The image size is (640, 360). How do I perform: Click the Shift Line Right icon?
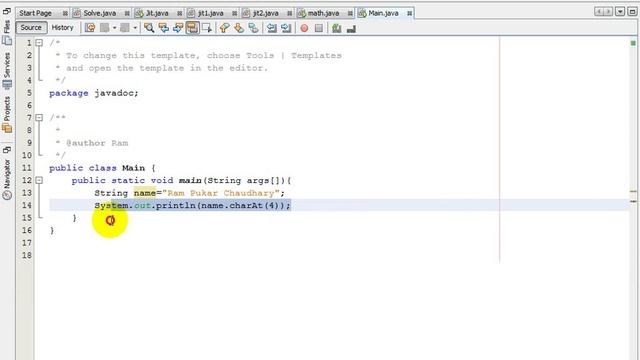286,28
